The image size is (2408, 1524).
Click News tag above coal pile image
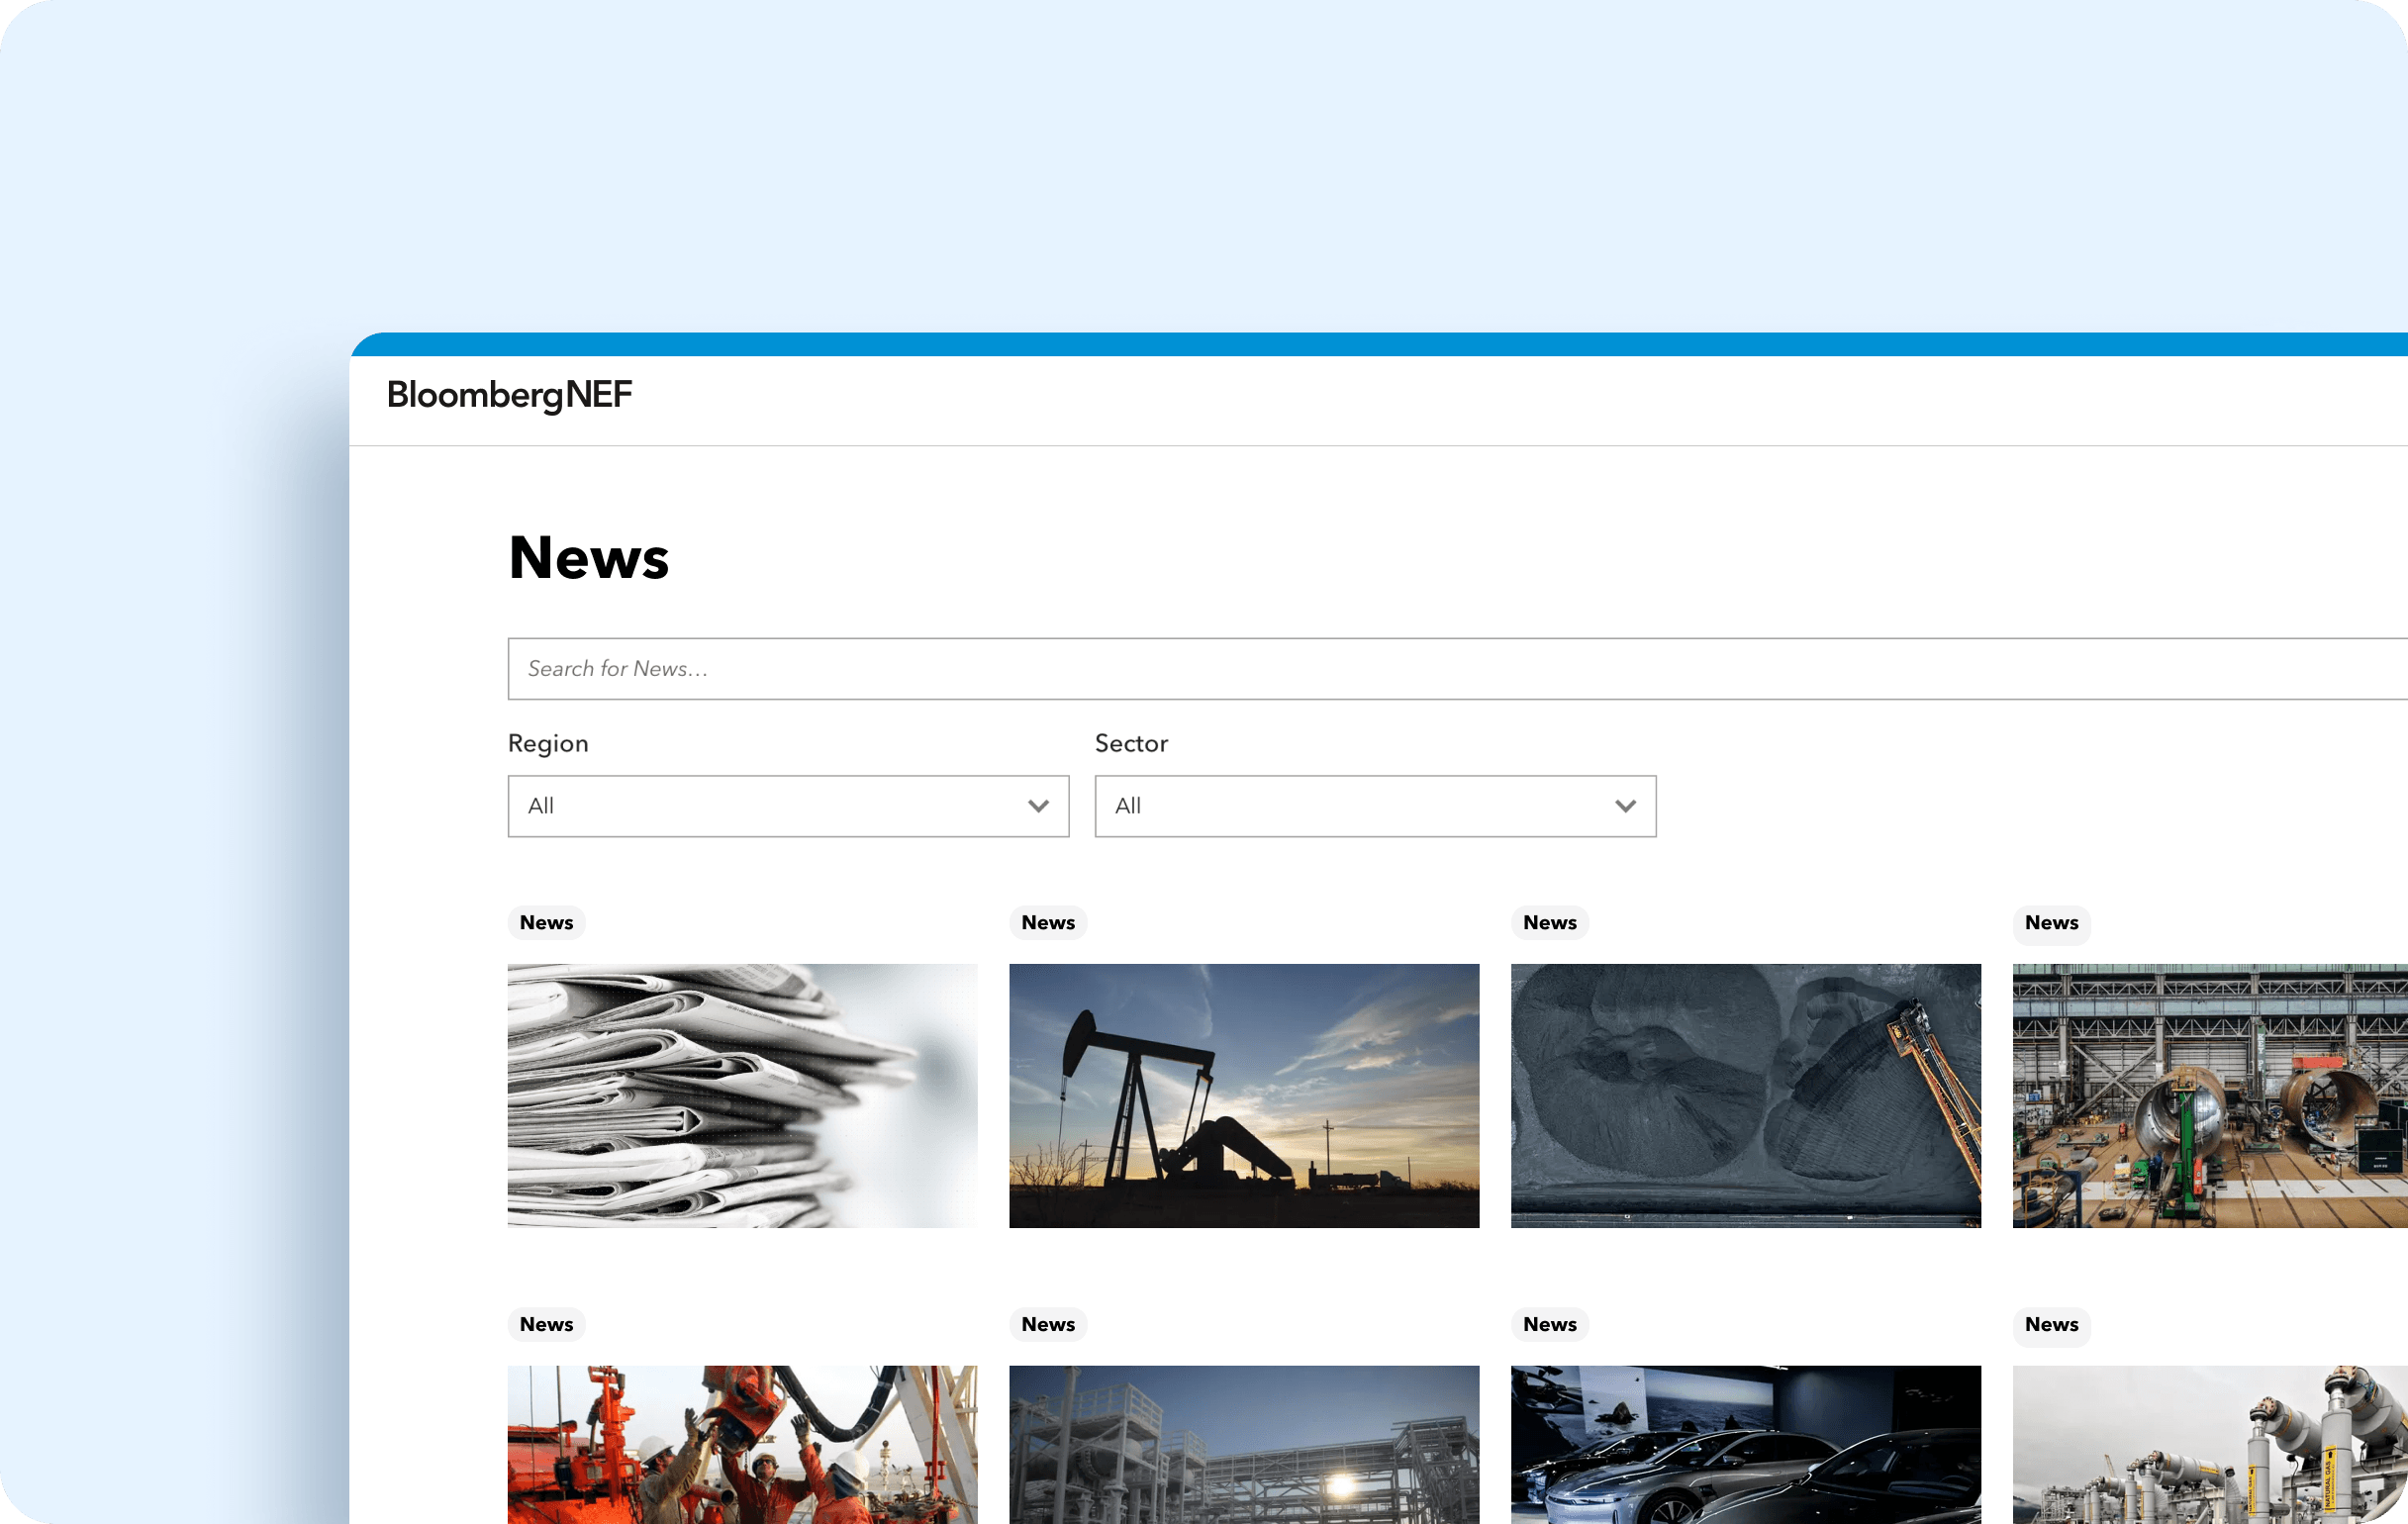click(x=1549, y=922)
